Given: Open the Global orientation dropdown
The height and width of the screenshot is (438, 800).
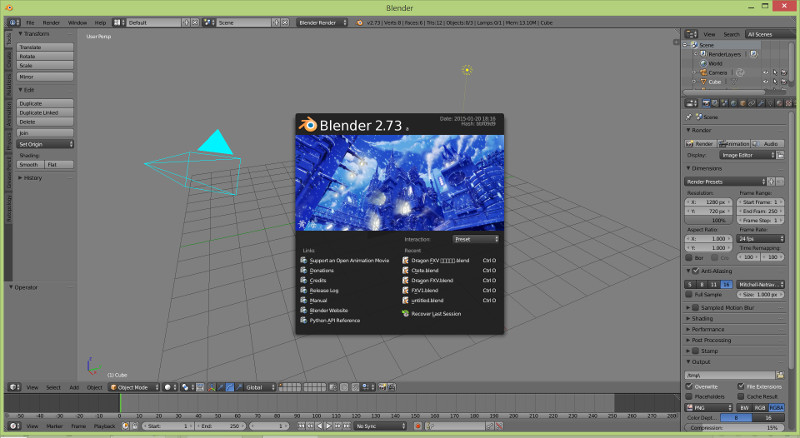Looking at the screenshot, I should tap(260, 387).
